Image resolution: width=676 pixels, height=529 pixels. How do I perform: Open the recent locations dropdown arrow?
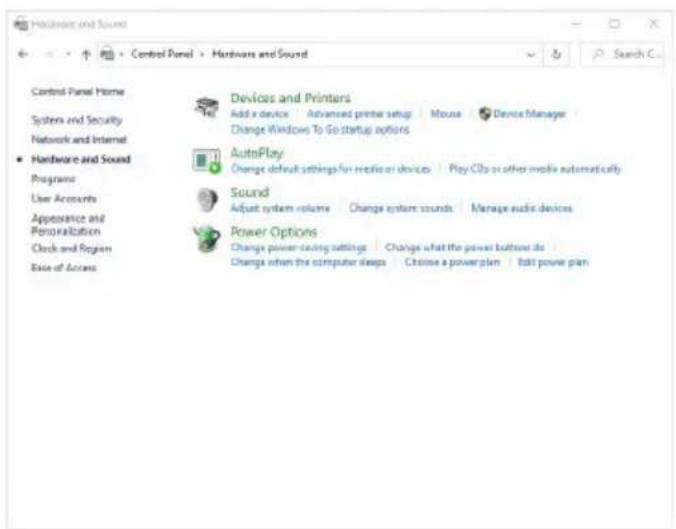(68, 54)
